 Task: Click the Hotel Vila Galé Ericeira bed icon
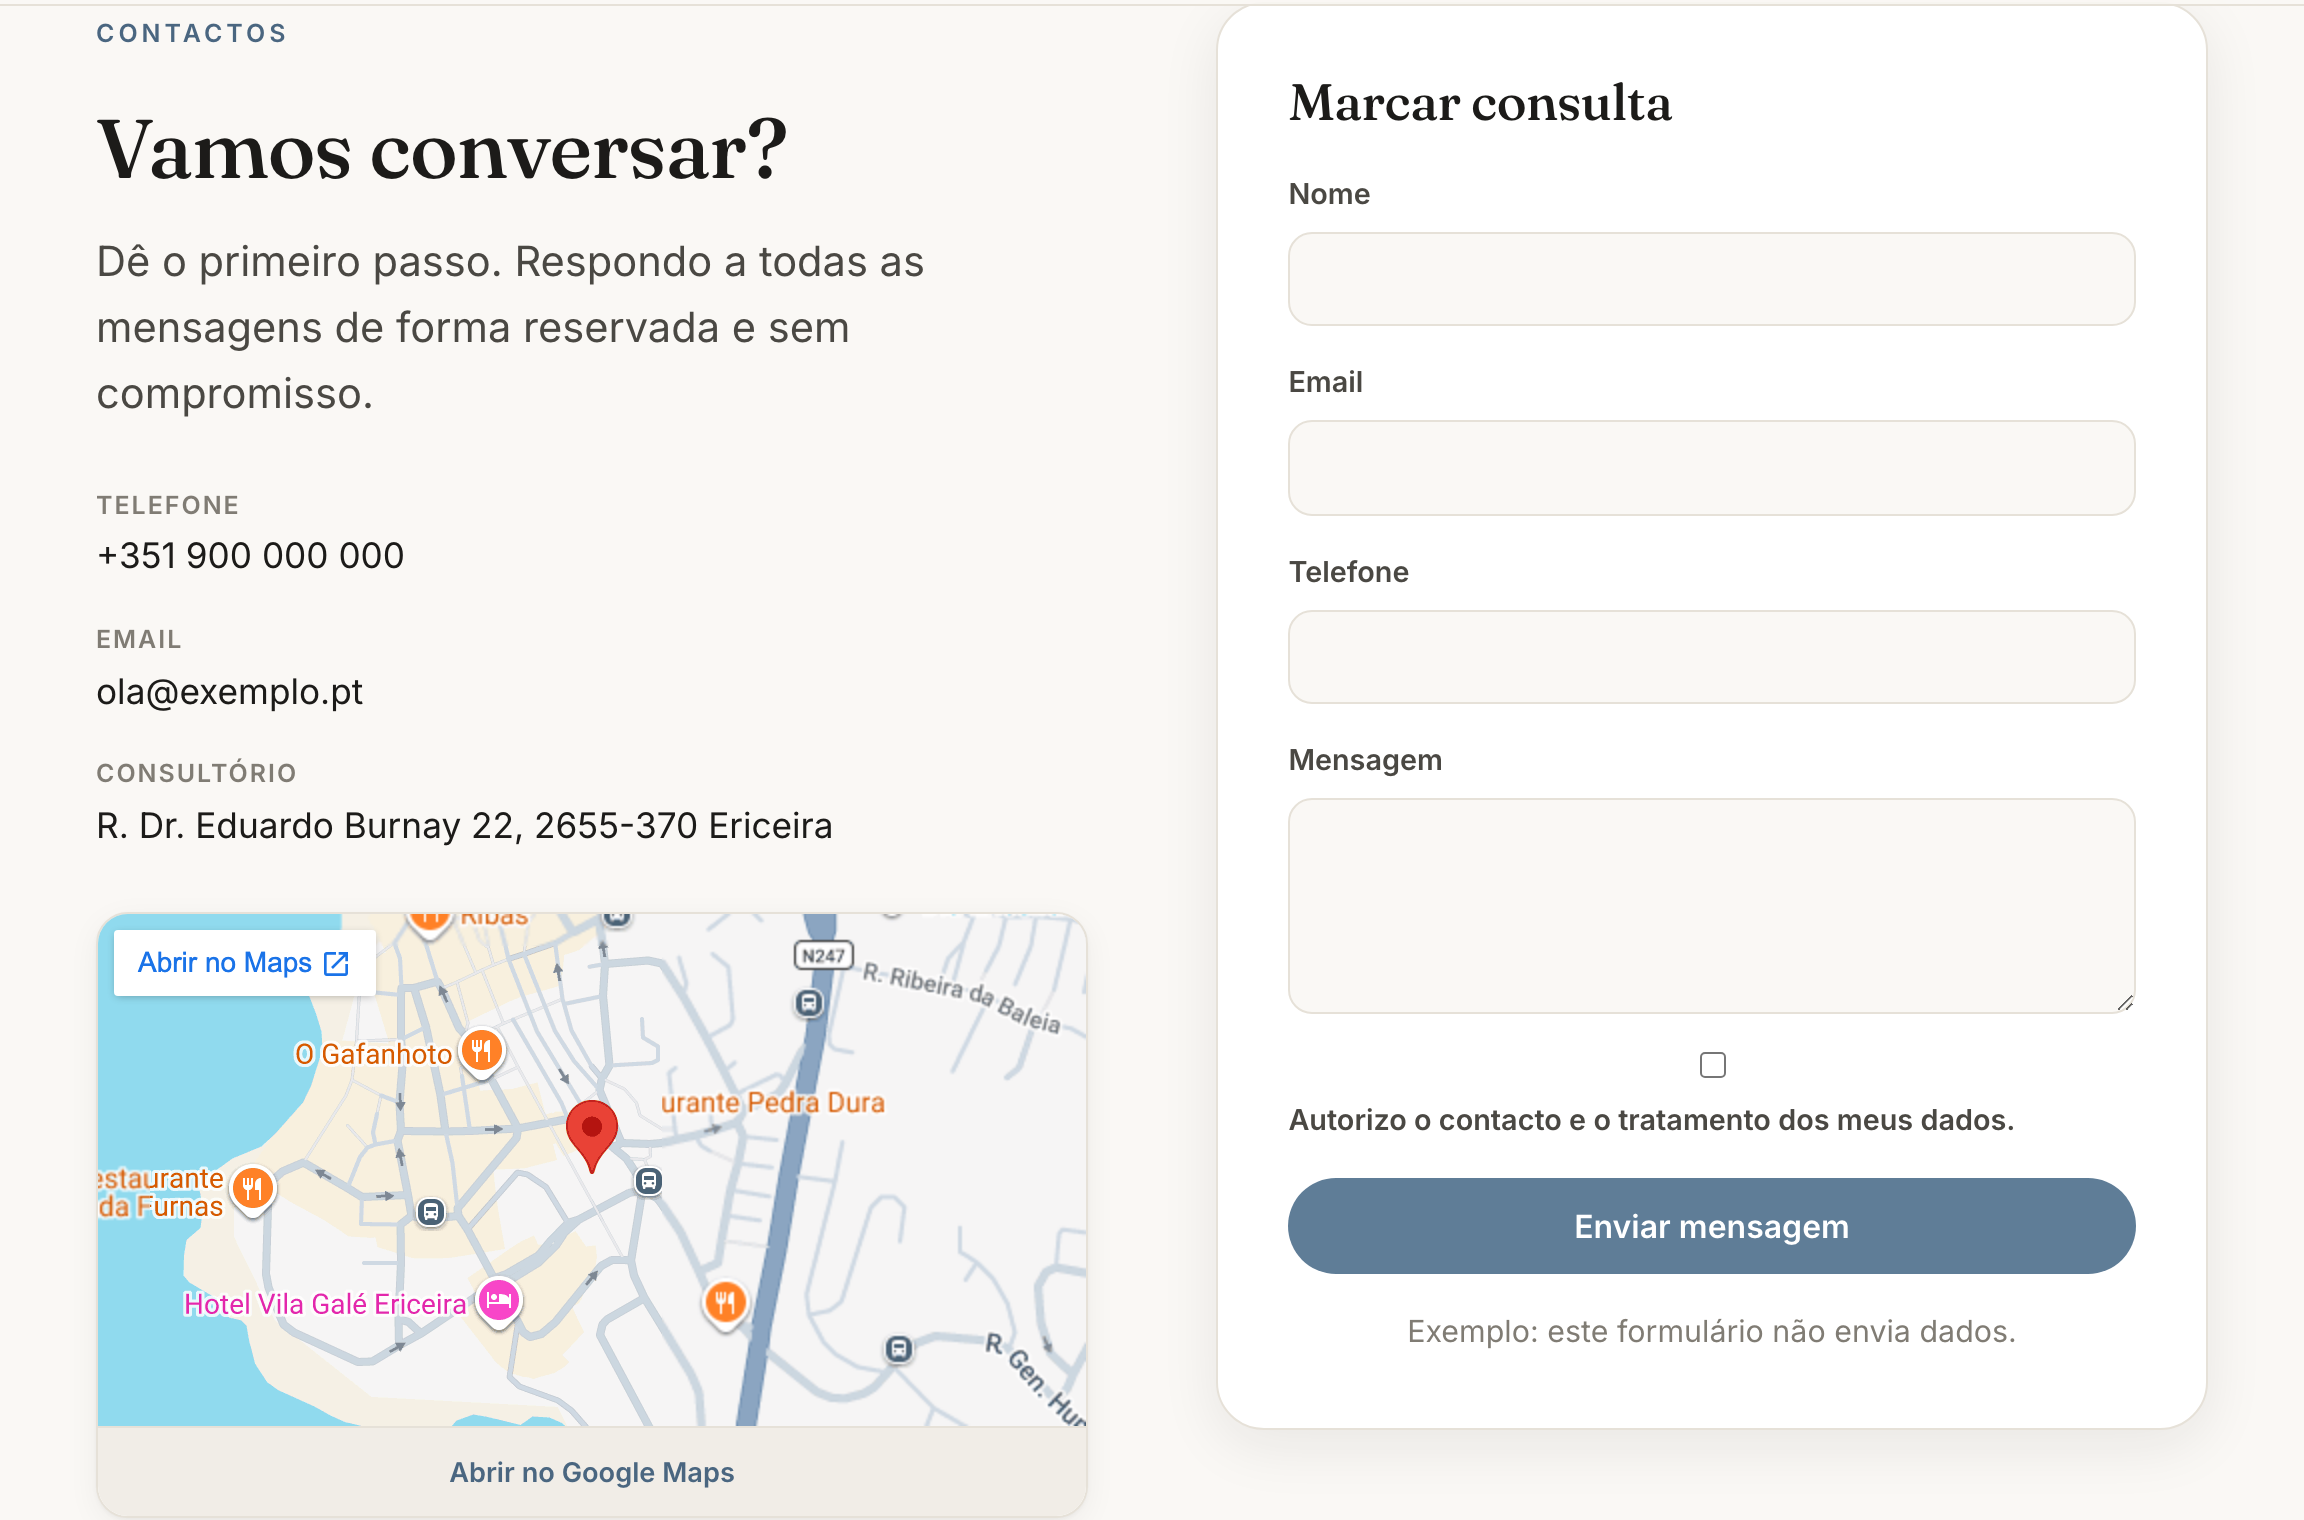[498, 1301]
